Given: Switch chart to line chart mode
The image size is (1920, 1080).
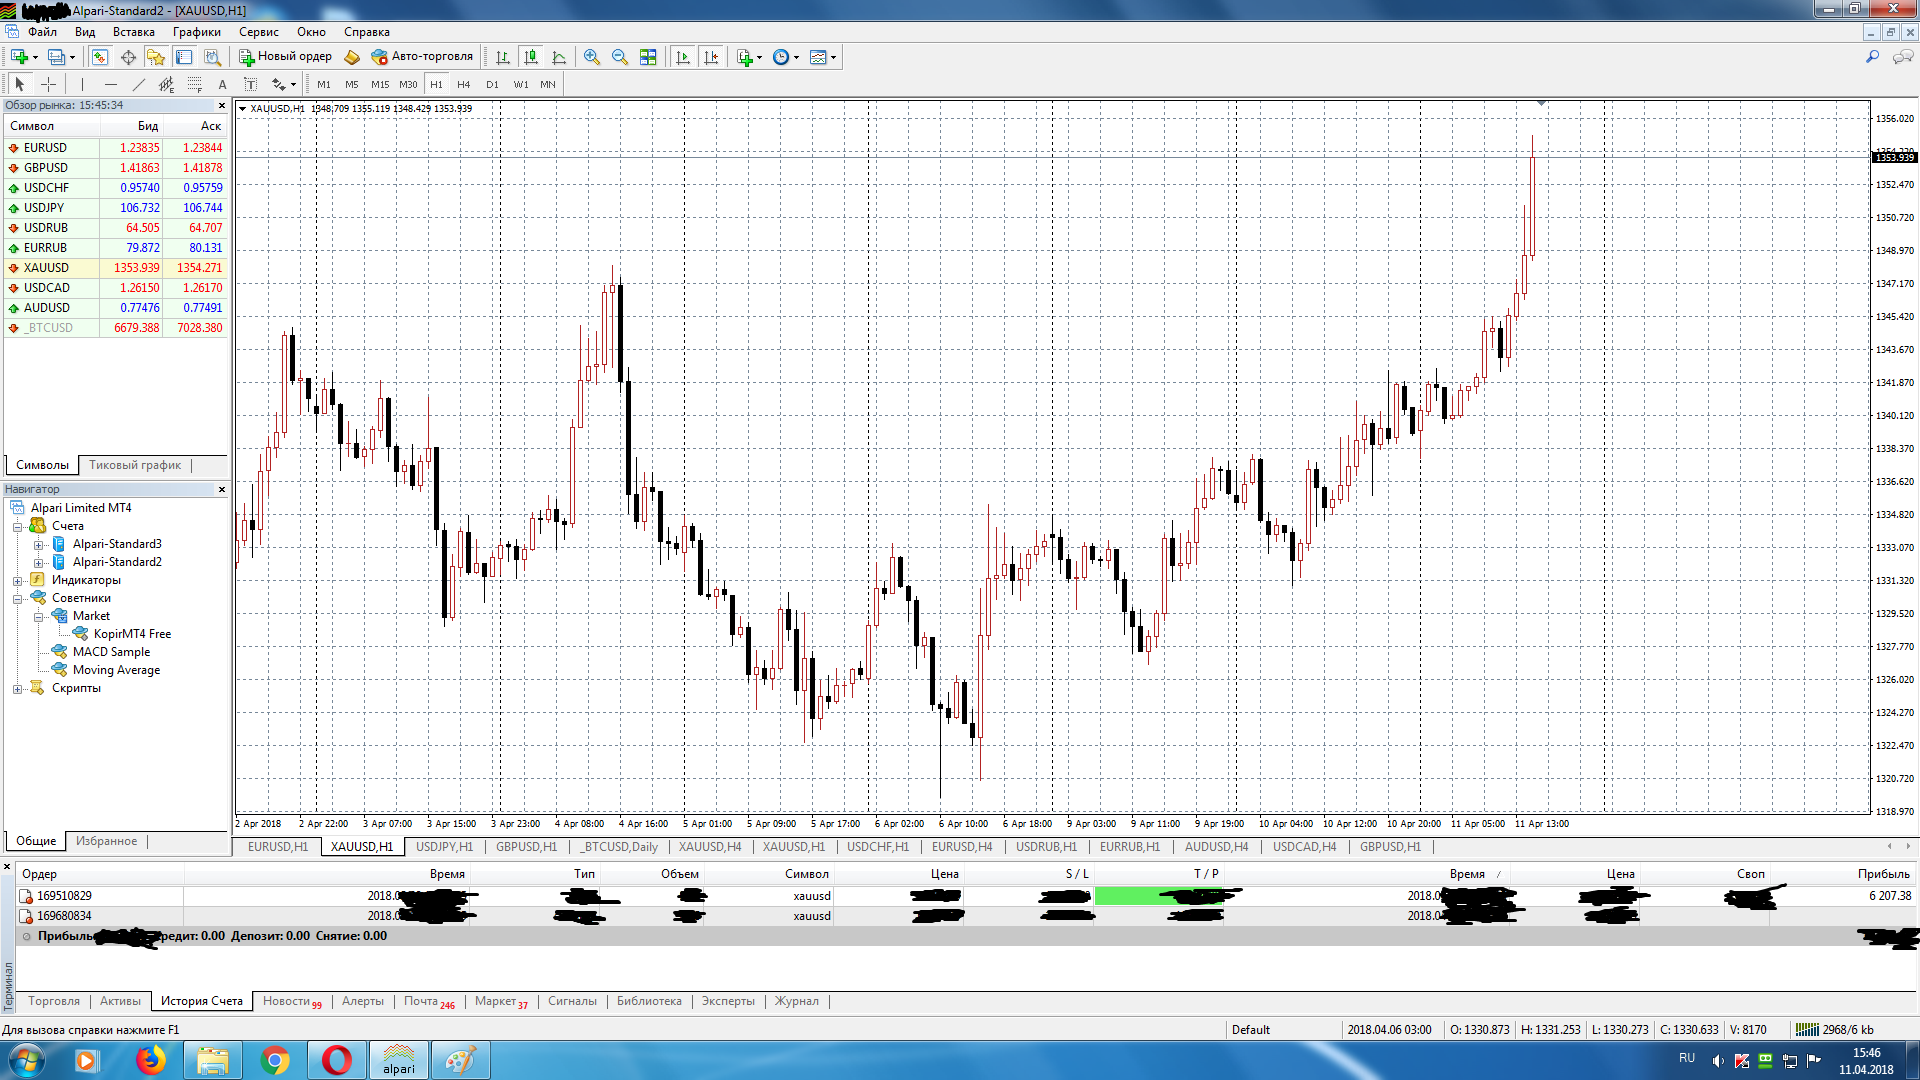Looking at the screenshot, I should pyautogui.click(x=559, y=57).
